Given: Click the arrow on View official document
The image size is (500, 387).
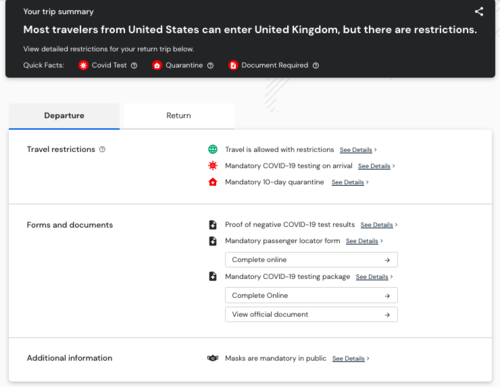Looking at the screenshot, I should 387,315.
